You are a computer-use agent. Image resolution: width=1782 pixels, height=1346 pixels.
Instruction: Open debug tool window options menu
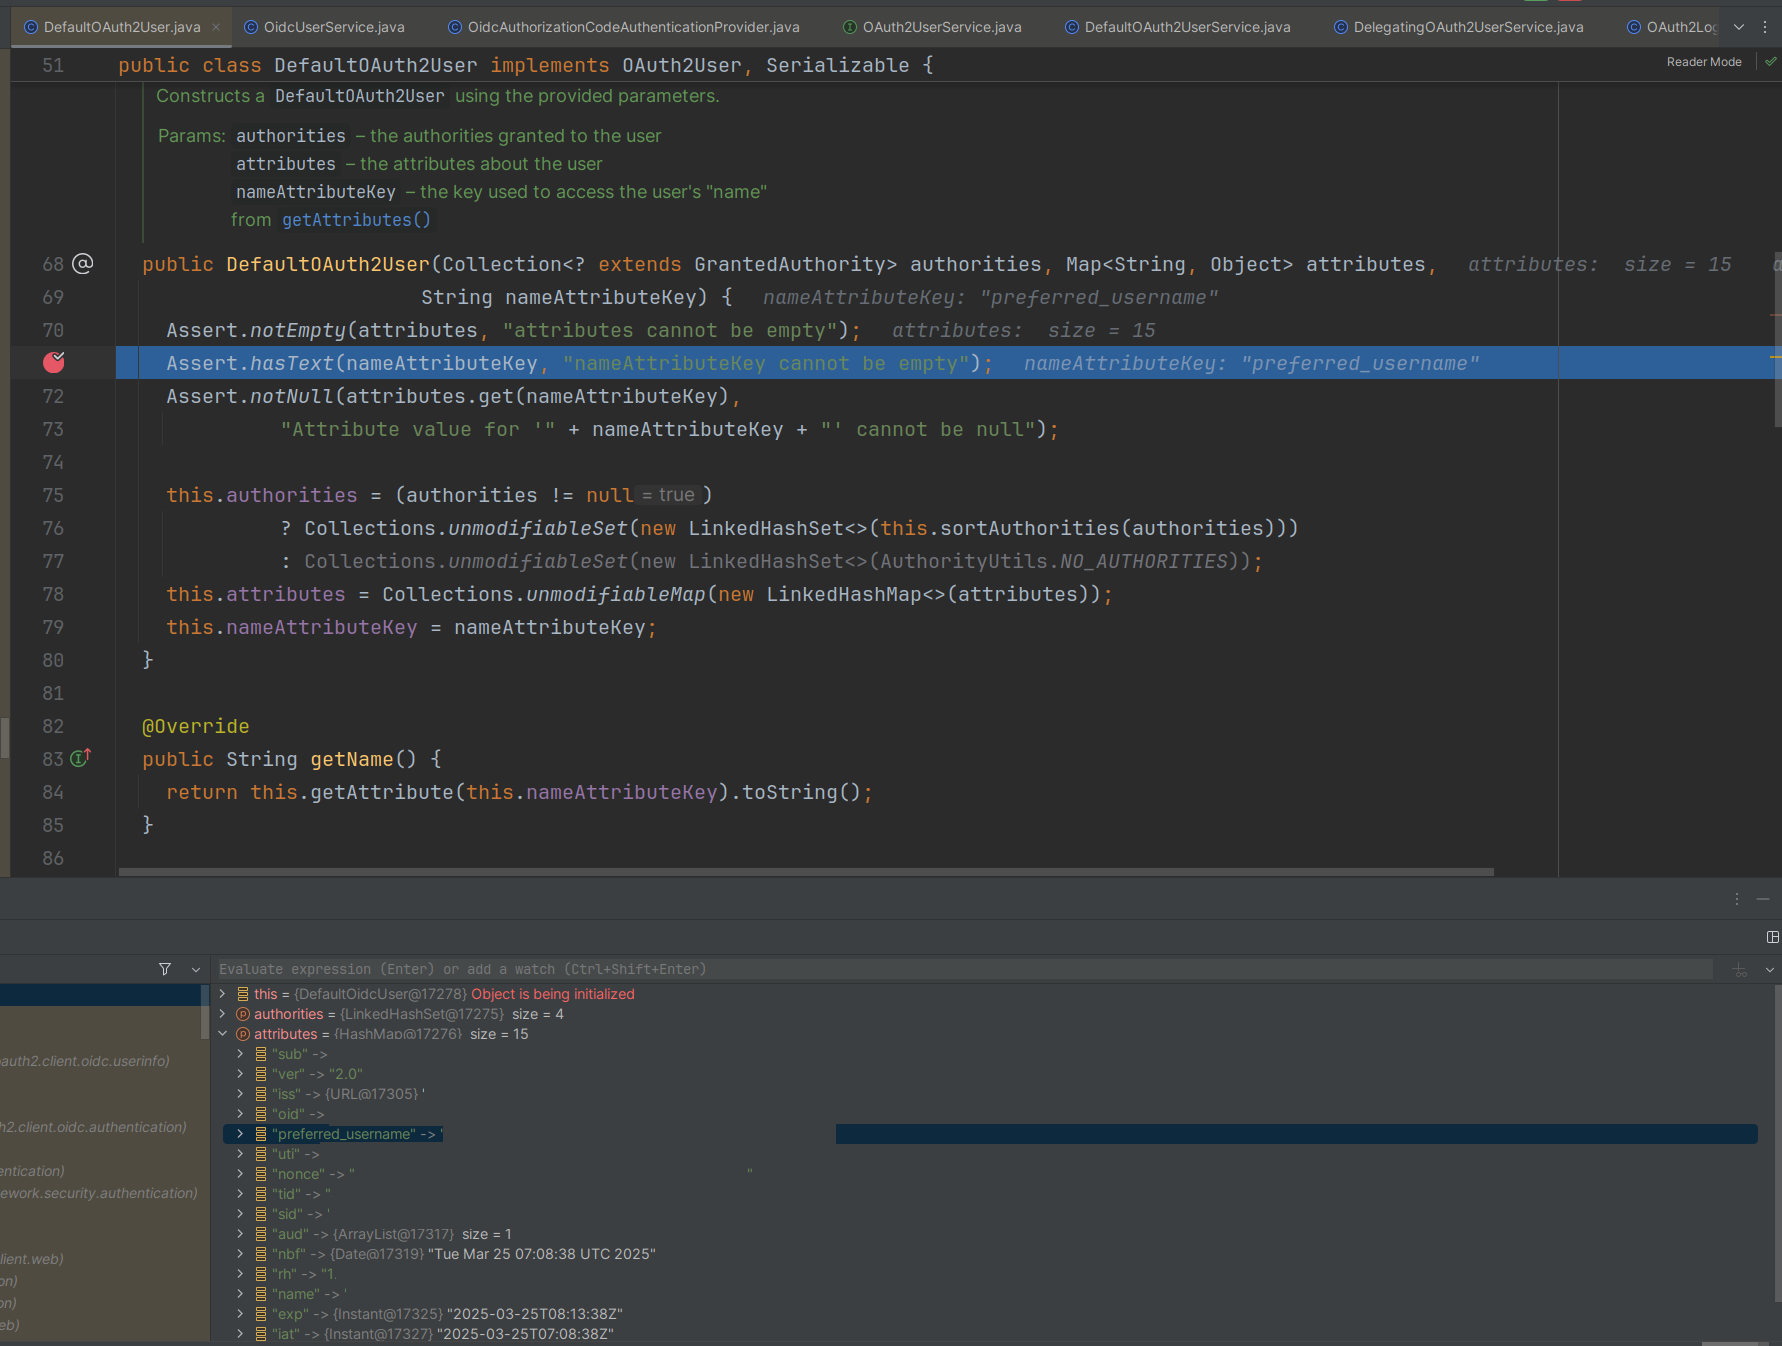pyautogui.click(x=1737, y=899)
